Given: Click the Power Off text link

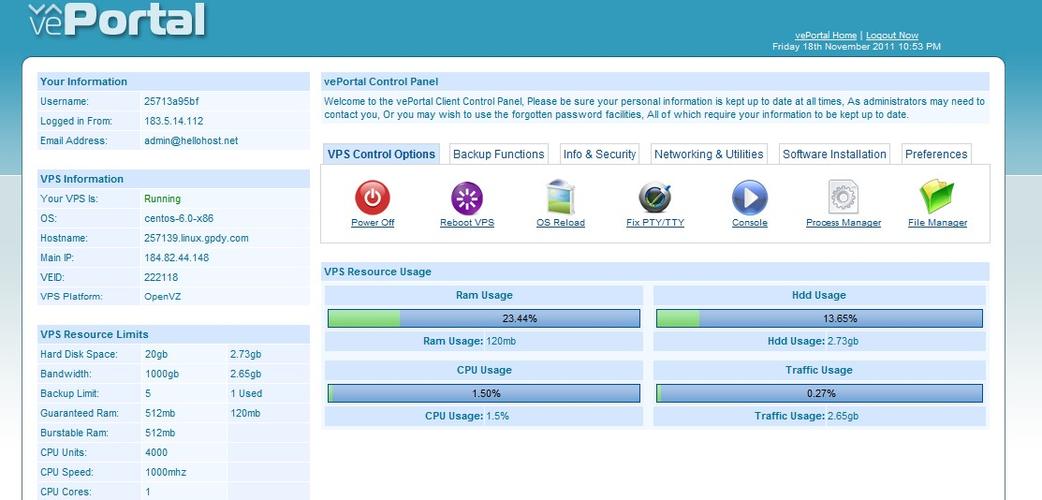Looking at the screenshot, I should [372, 223].
